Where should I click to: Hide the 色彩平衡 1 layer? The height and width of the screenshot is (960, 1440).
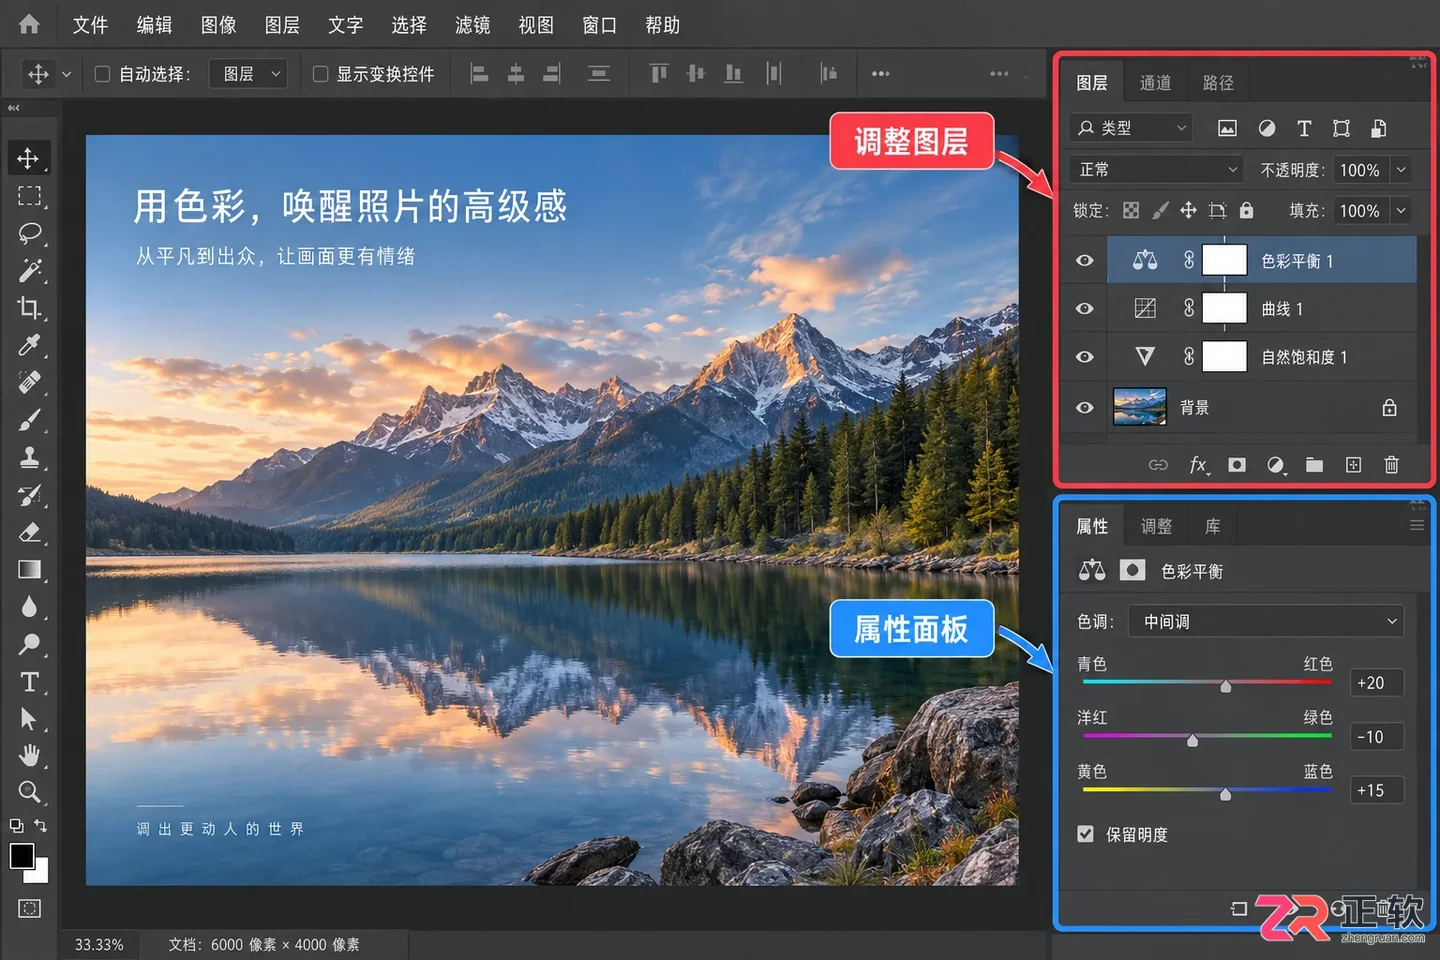tap(1084, 261)
